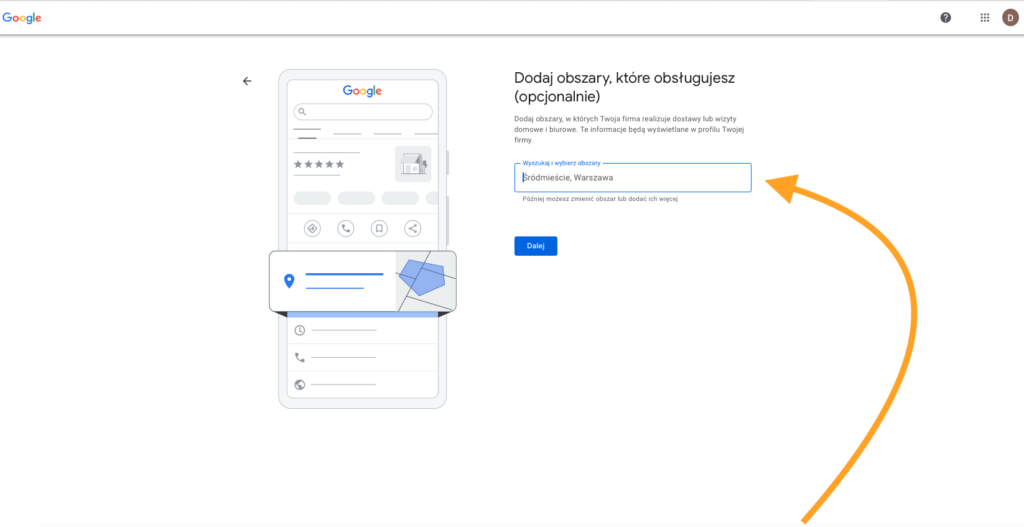Click the Google logo in header
The width and height of the screenshot is (1024, 527).
click(22, 18)
